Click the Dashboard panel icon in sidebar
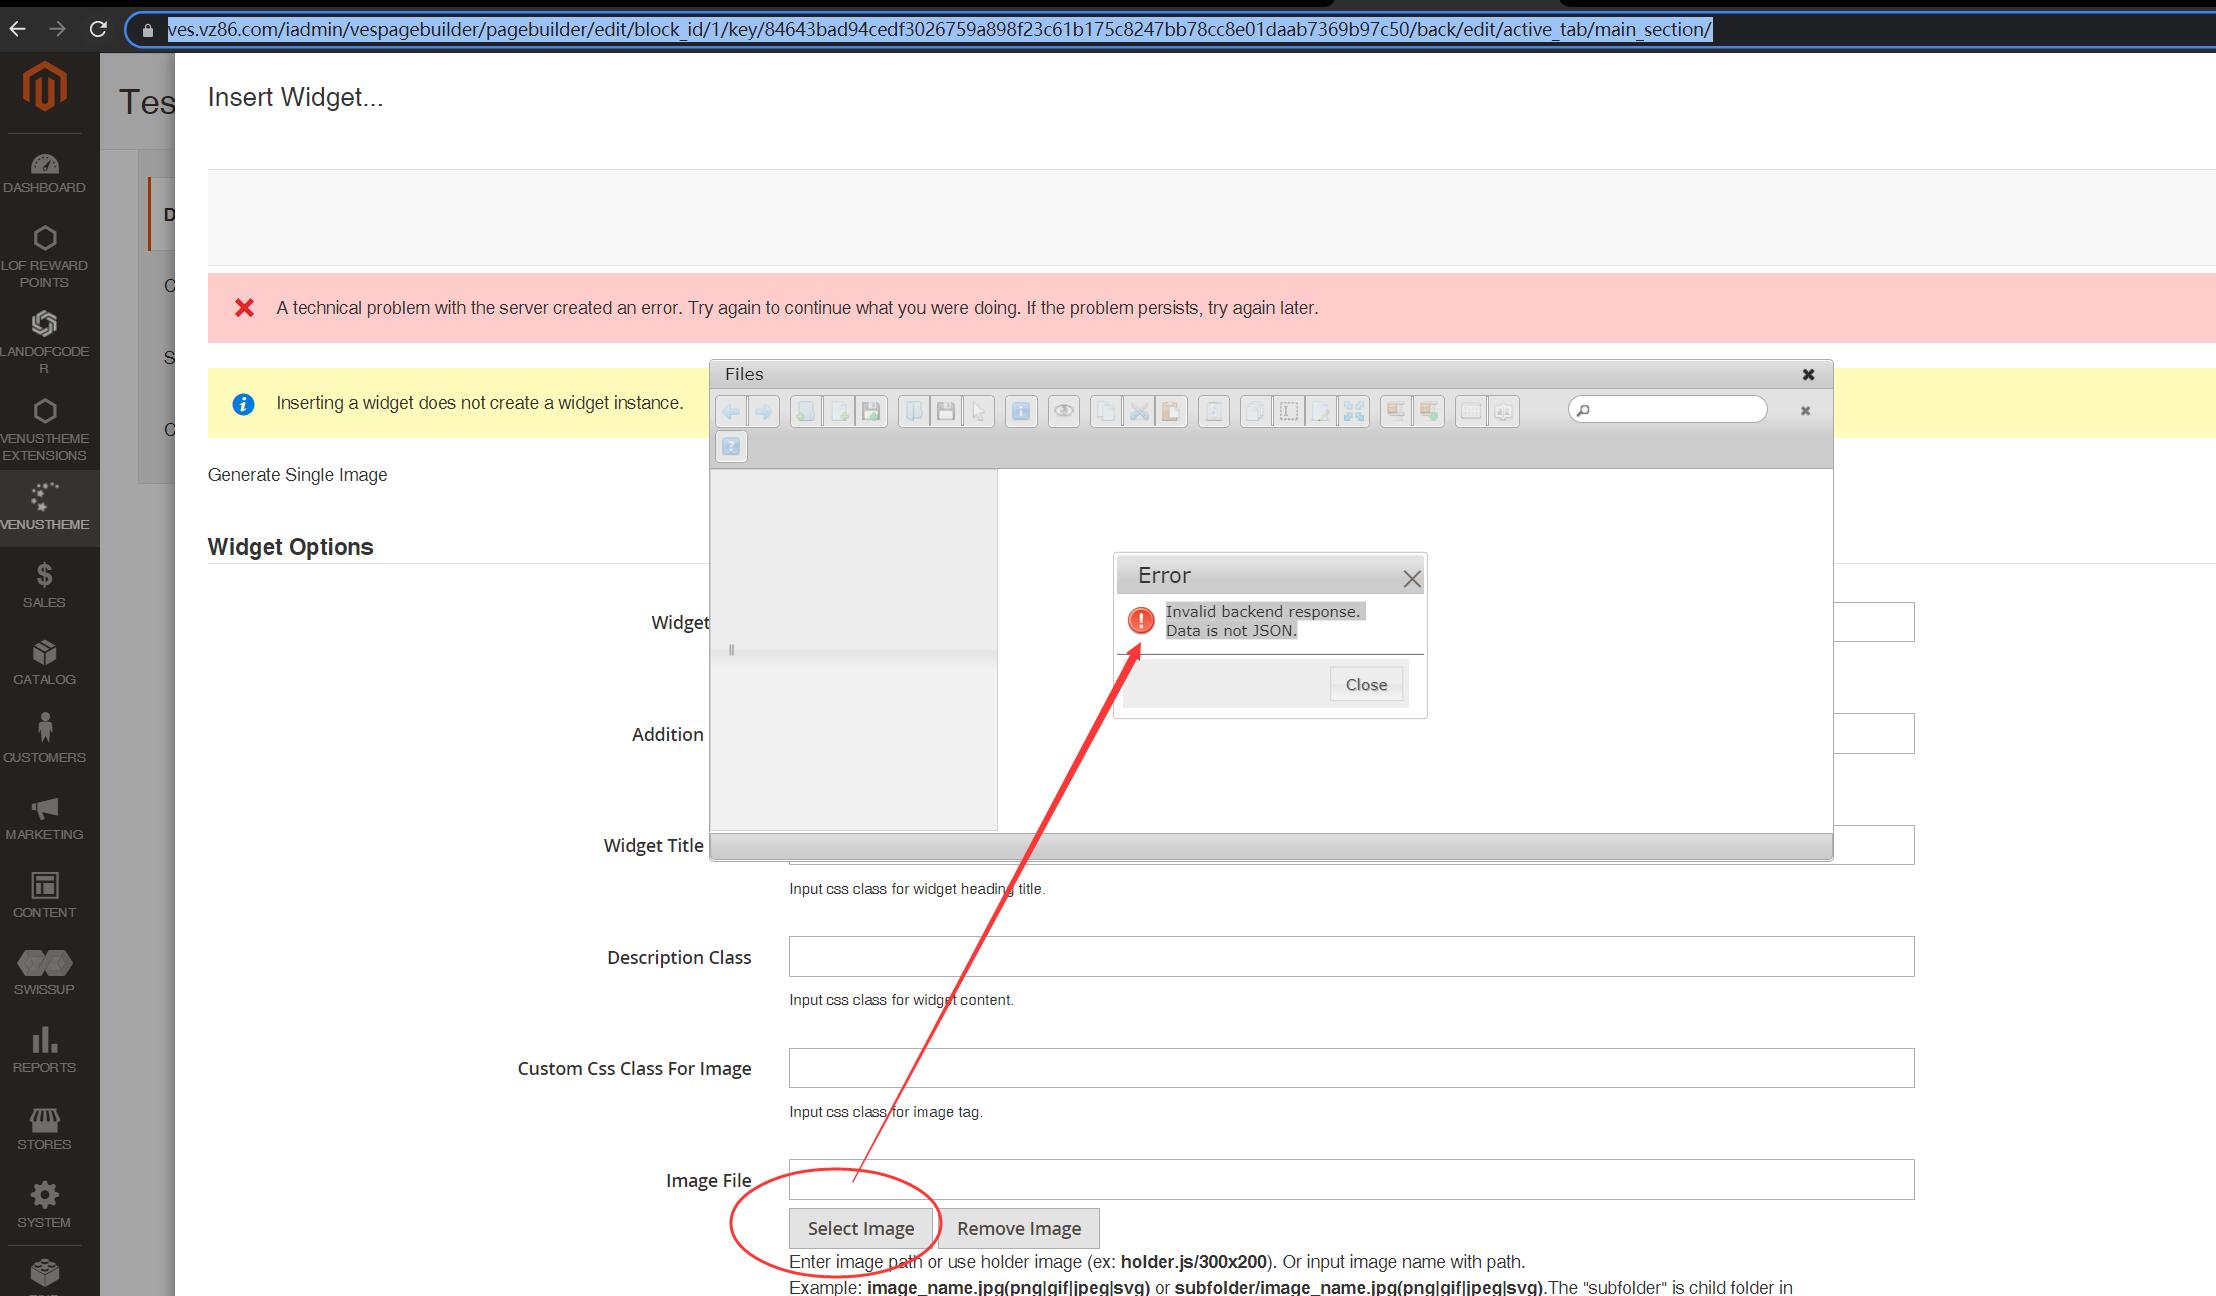This screenshot has height=1296, width=2216. coord(45,164)
